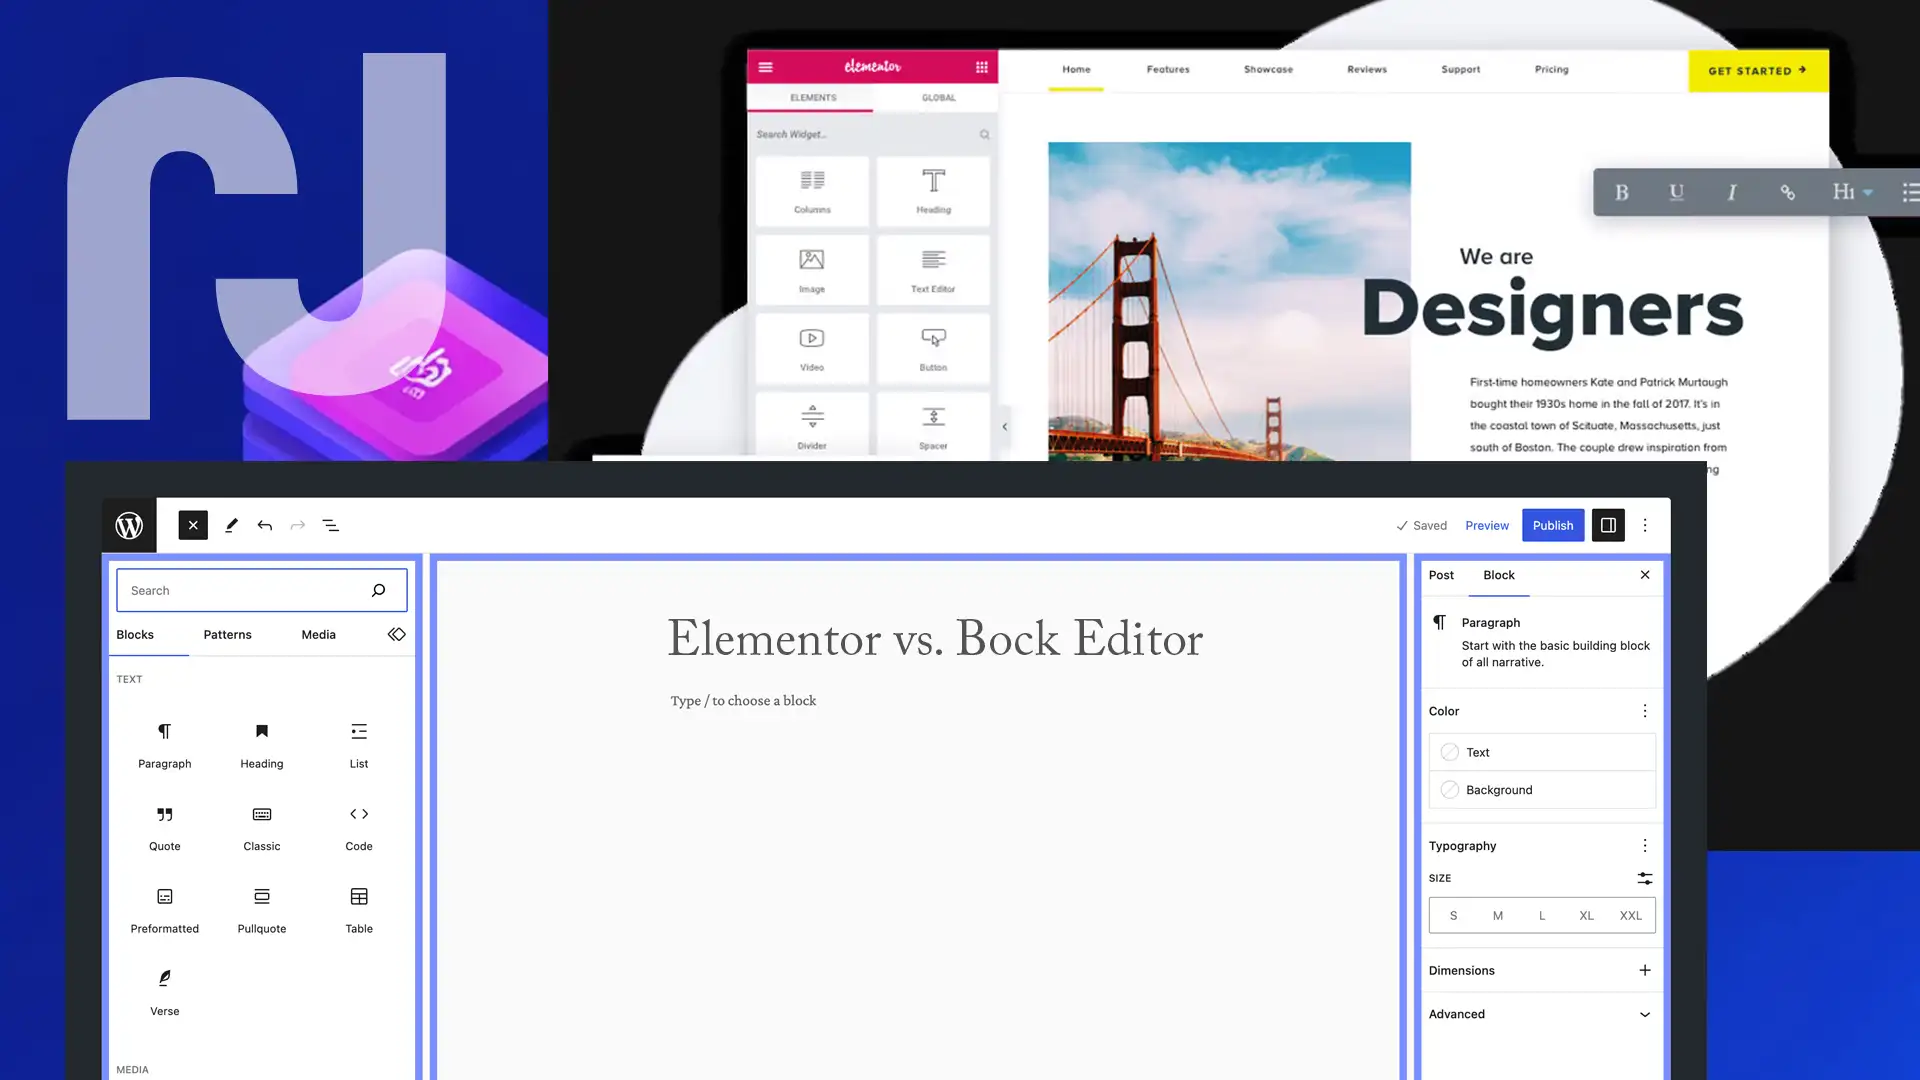Select the Elementor Columns widget
This screenshot has width=1920, height=1080.
point(812,190)
